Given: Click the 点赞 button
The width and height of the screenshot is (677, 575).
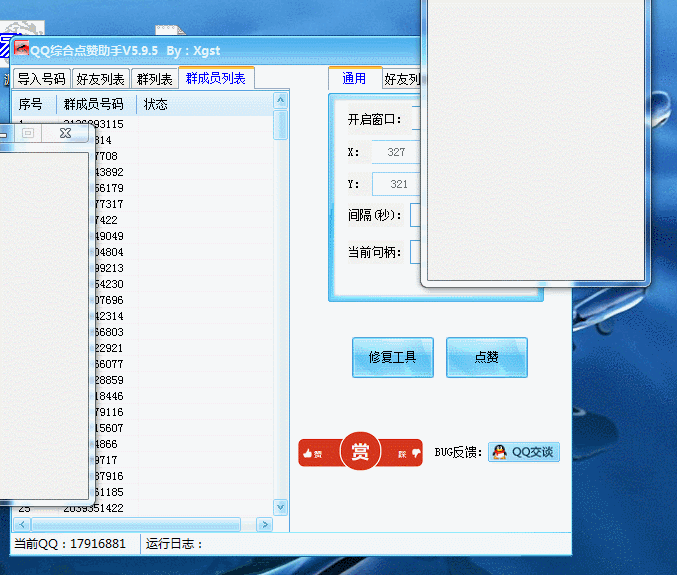Looking at the screenshot, I should tap(487, 357).
